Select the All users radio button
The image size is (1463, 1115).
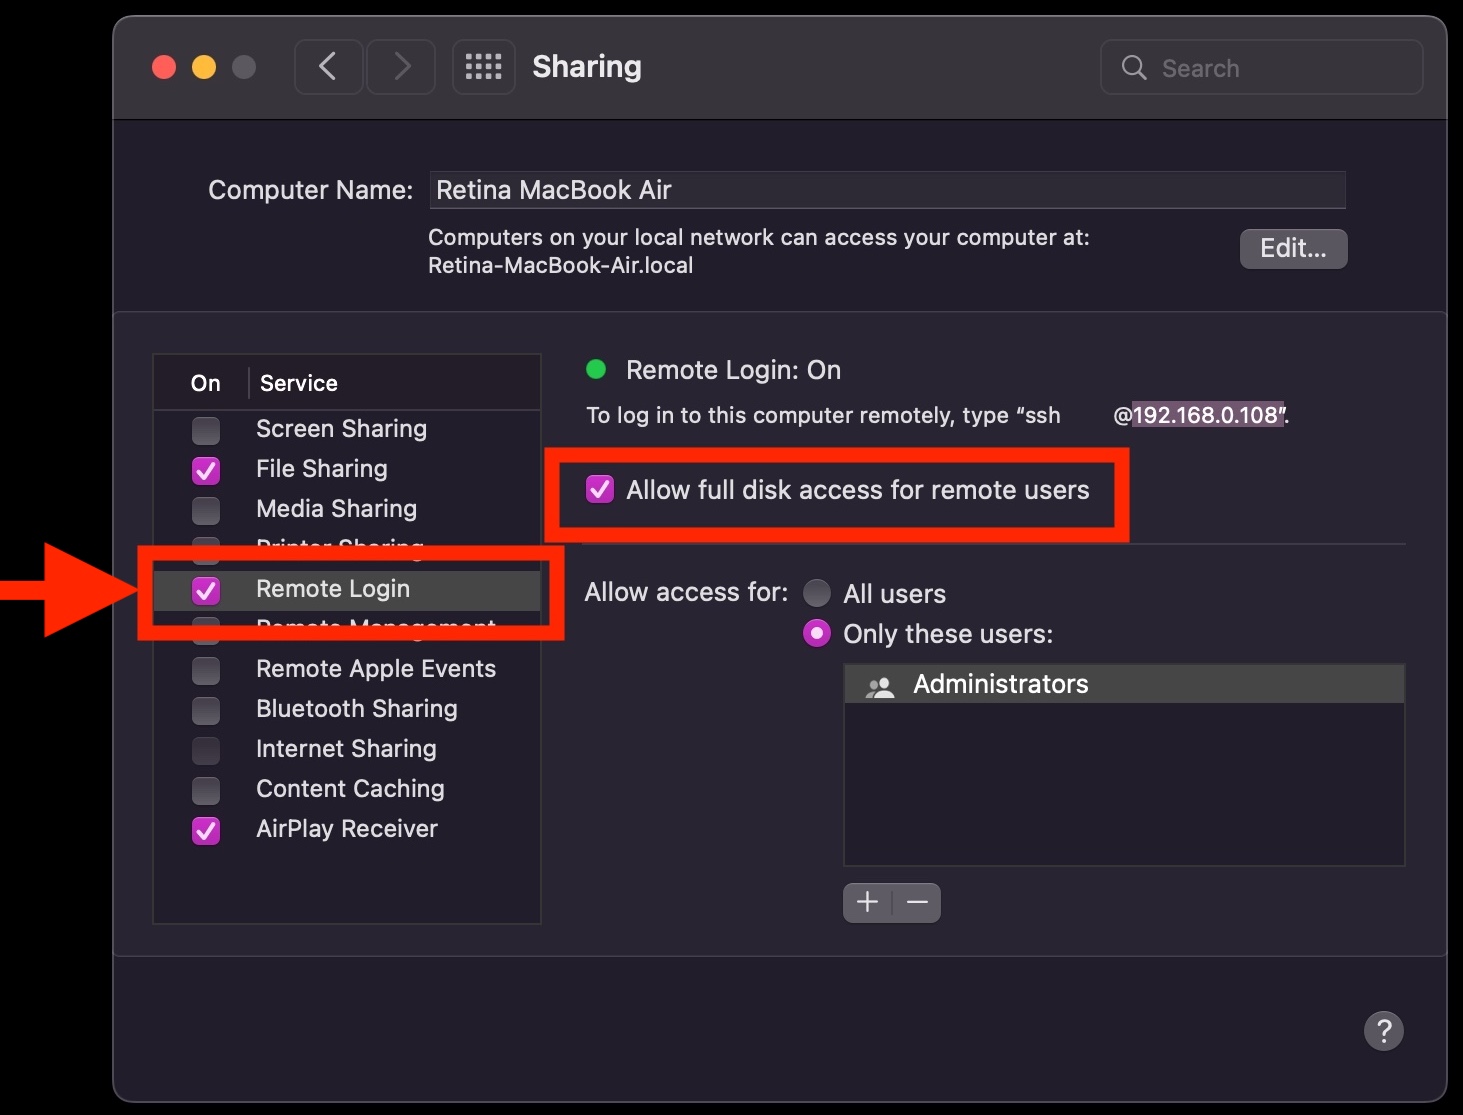817,593
